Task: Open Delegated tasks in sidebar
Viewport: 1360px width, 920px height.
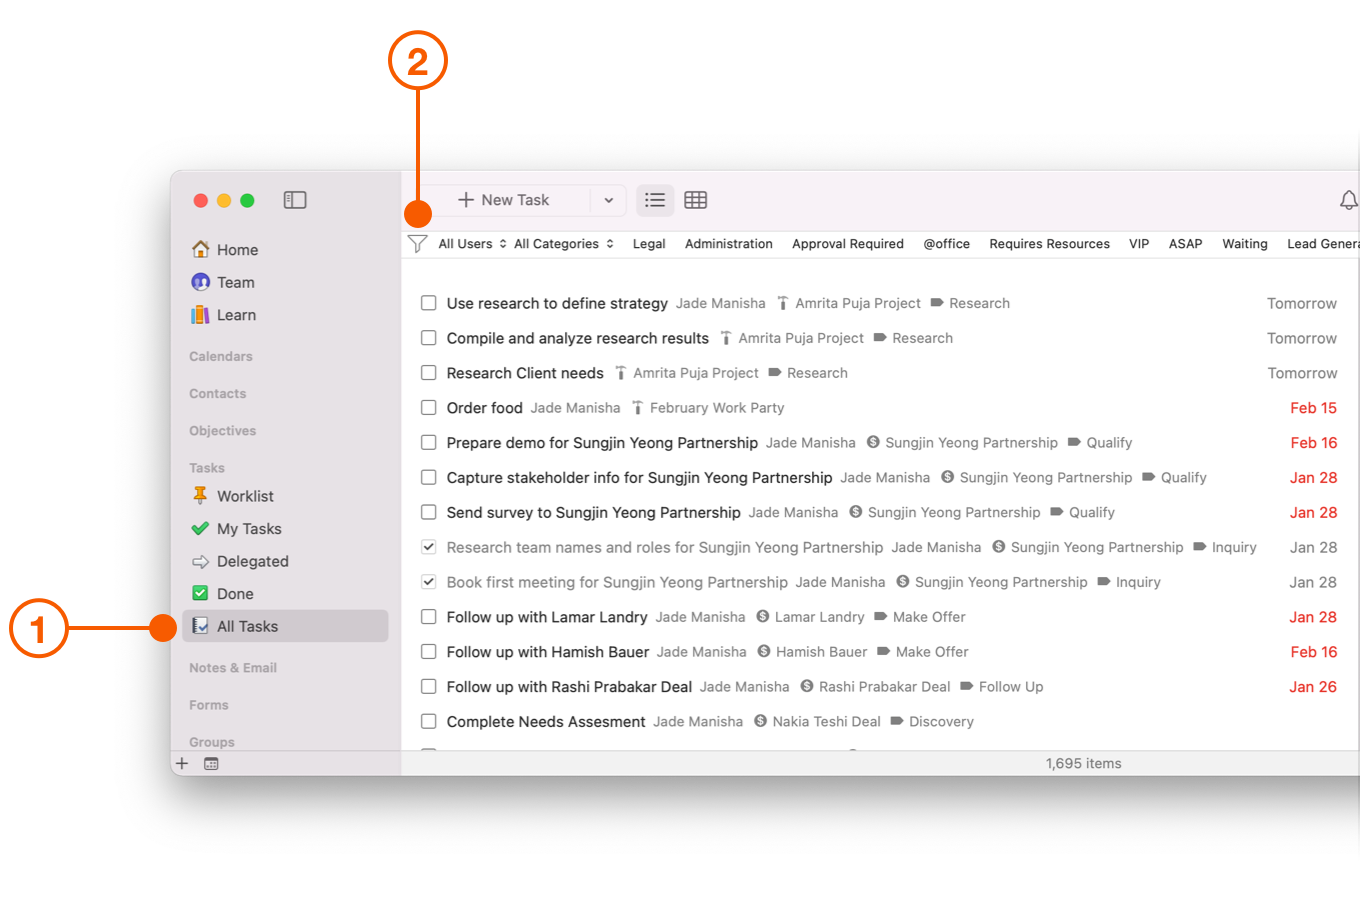Action: (x=252, y=562)
